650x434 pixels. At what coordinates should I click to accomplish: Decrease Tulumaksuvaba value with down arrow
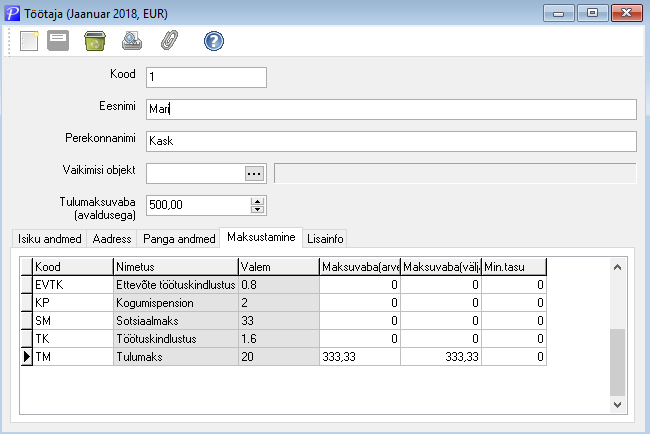tap(257, 209)
